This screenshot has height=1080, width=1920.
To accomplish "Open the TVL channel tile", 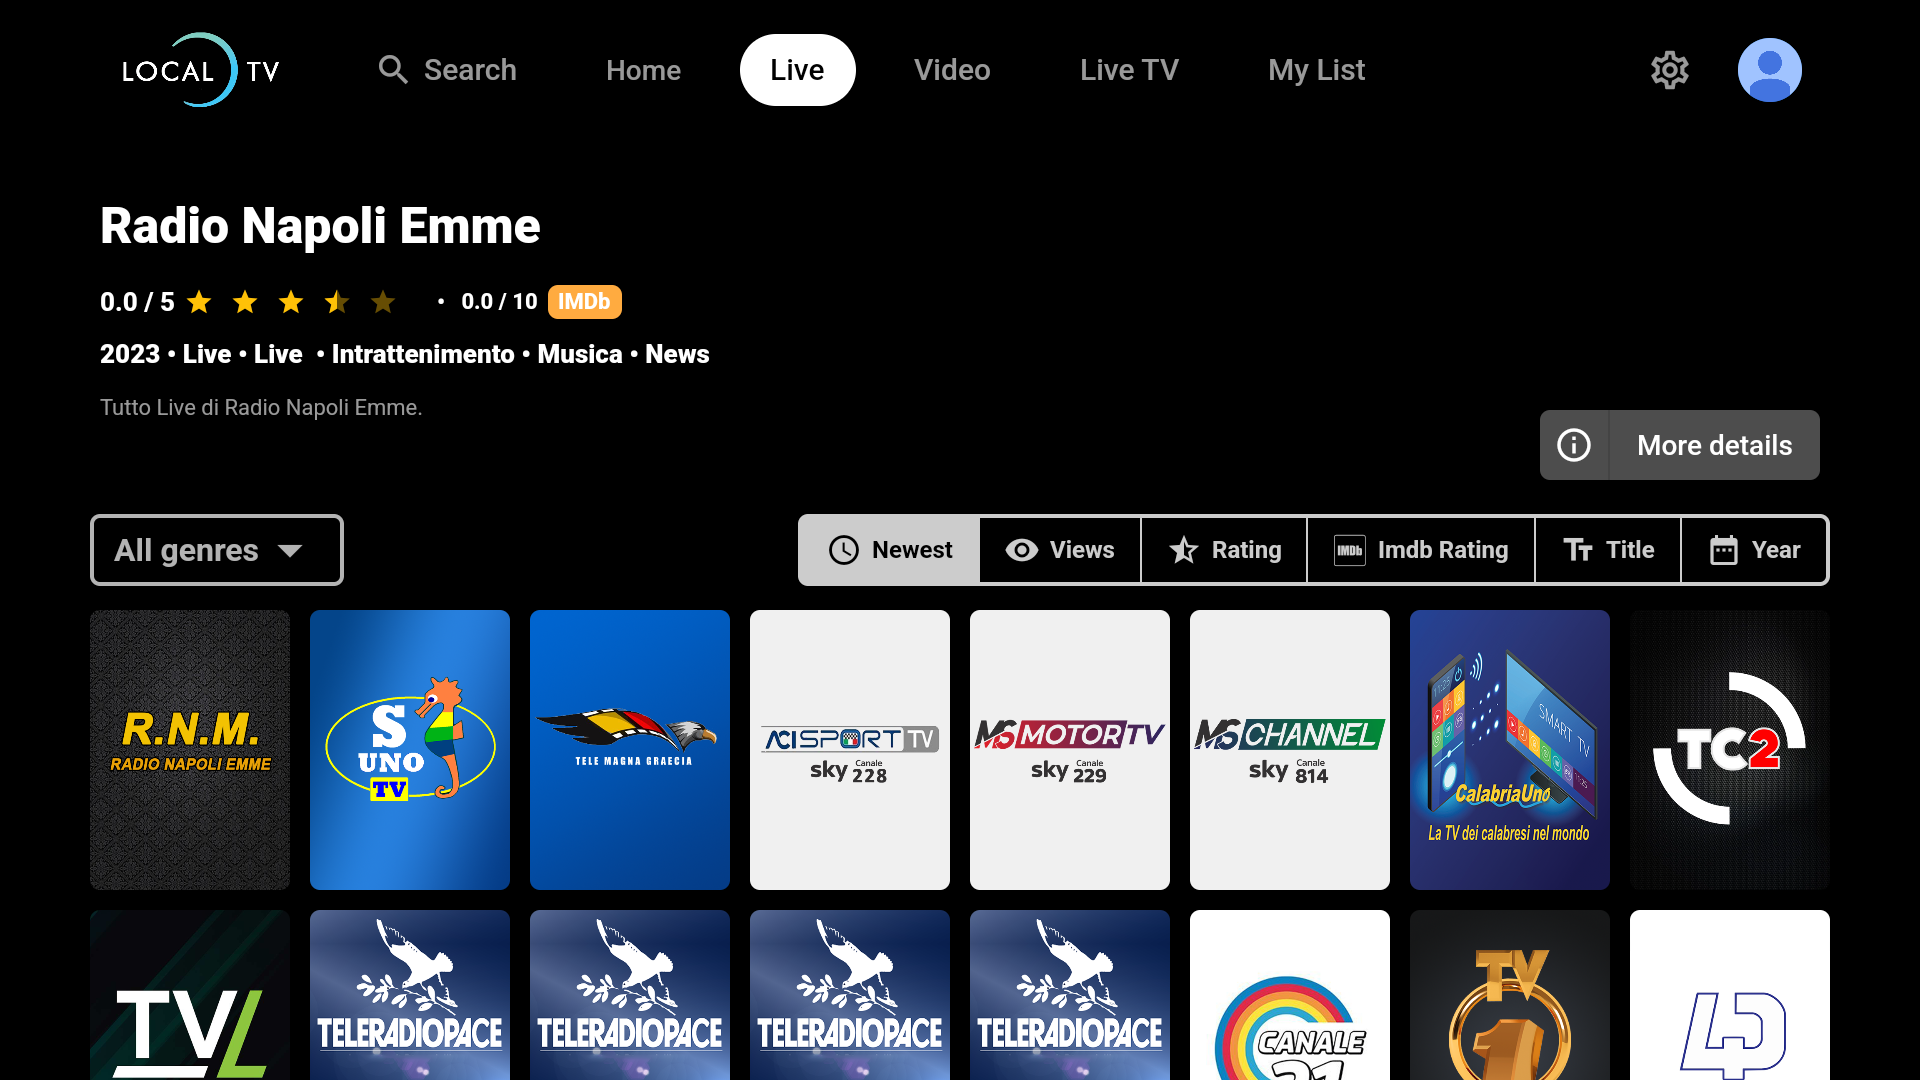I will 190,995.
